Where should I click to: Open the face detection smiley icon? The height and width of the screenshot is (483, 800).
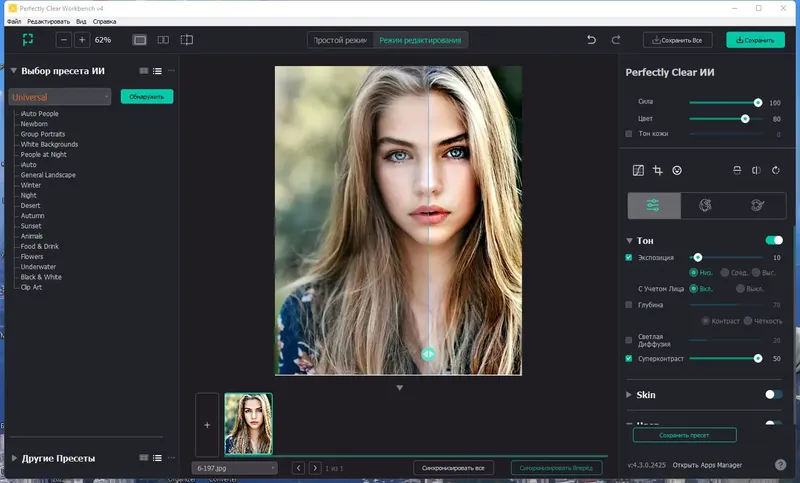[677, 171]
